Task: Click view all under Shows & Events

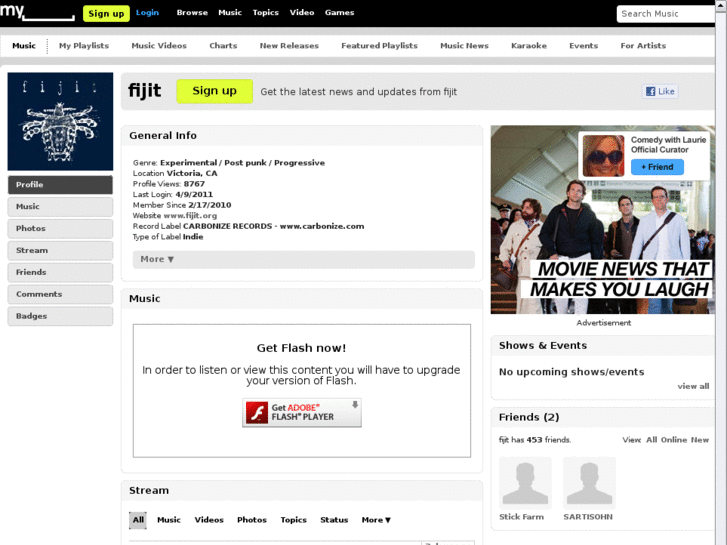Action: pyautogui.click(x=693, y=386)
